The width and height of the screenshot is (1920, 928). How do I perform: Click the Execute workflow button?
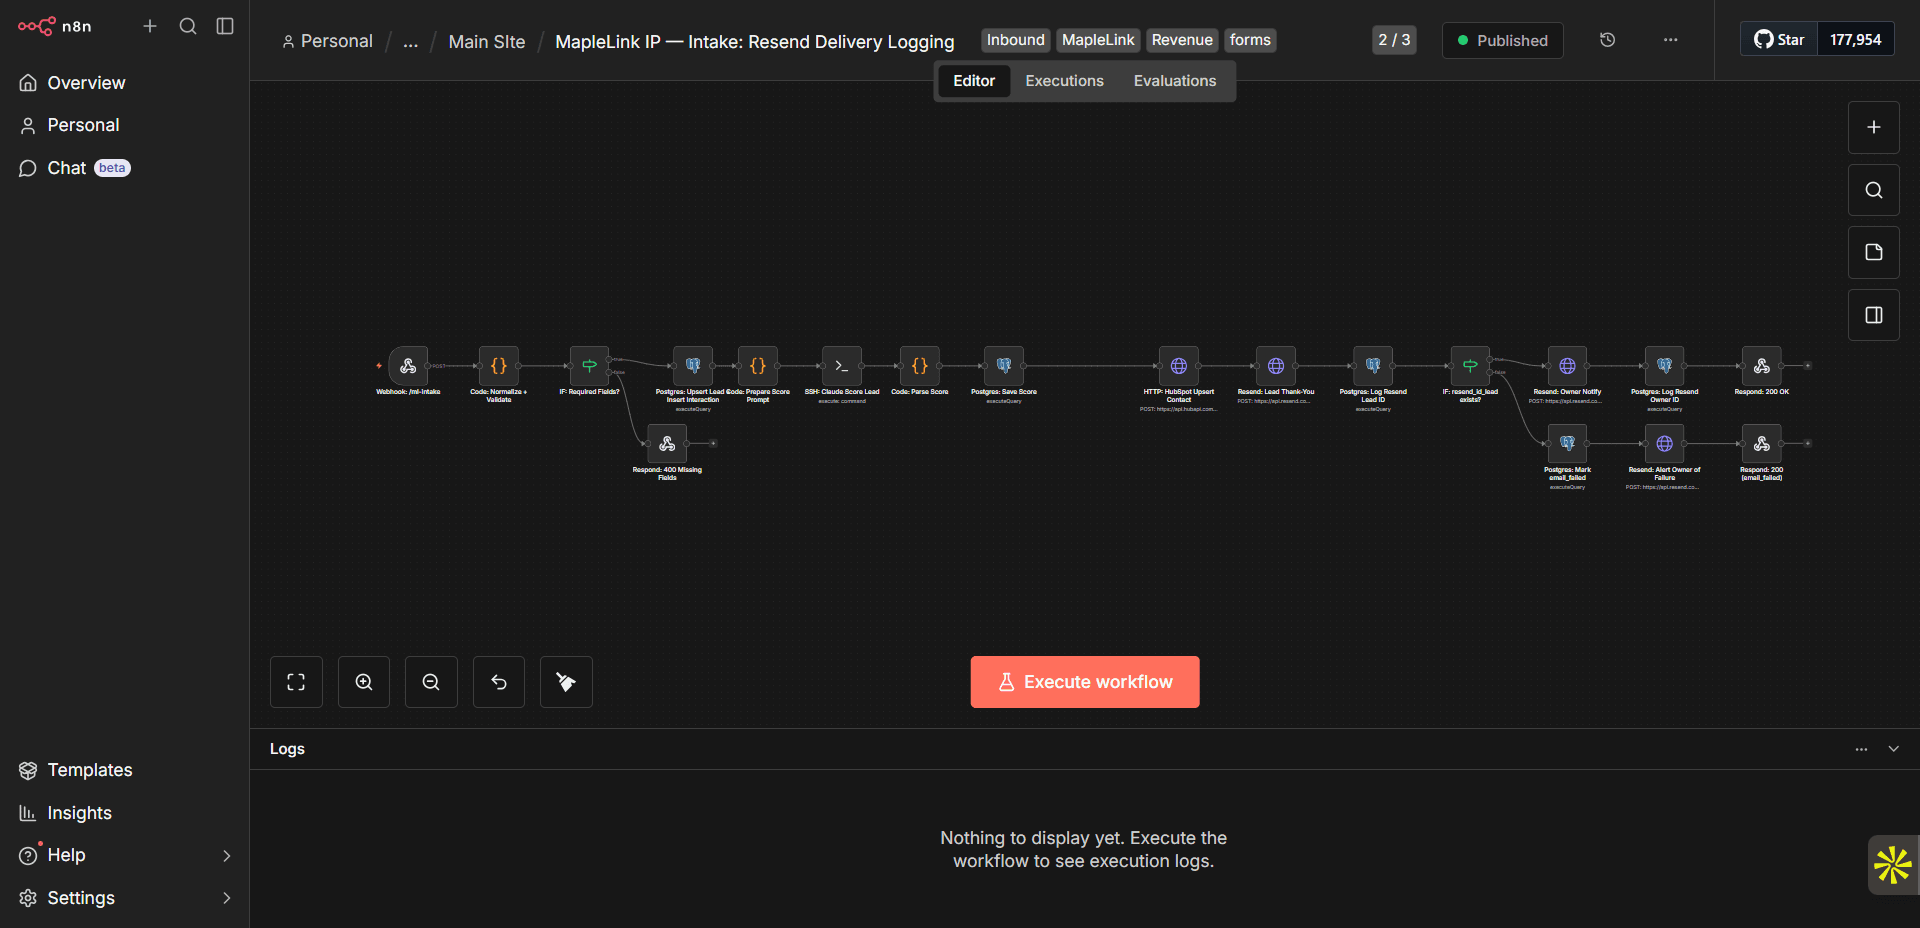pos(1084,682)
